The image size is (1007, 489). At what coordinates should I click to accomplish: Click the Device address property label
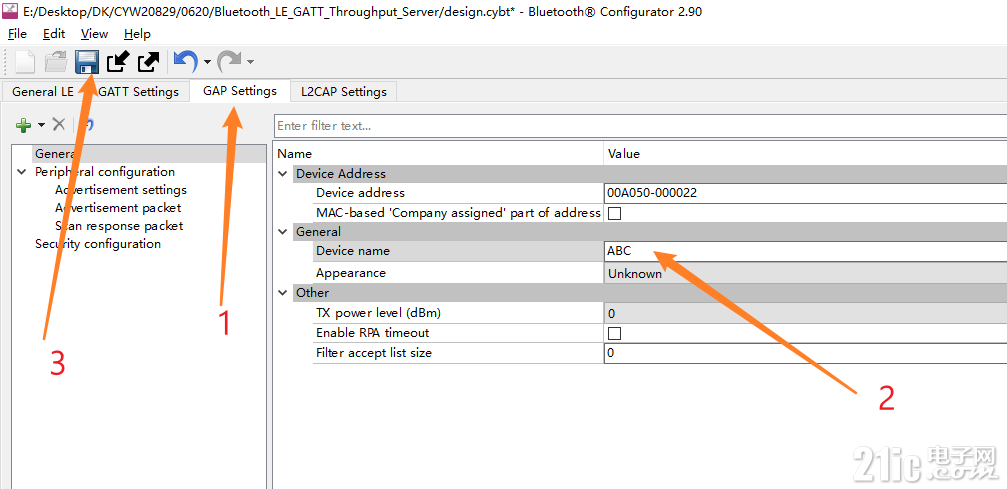click(x=360, y=193)
